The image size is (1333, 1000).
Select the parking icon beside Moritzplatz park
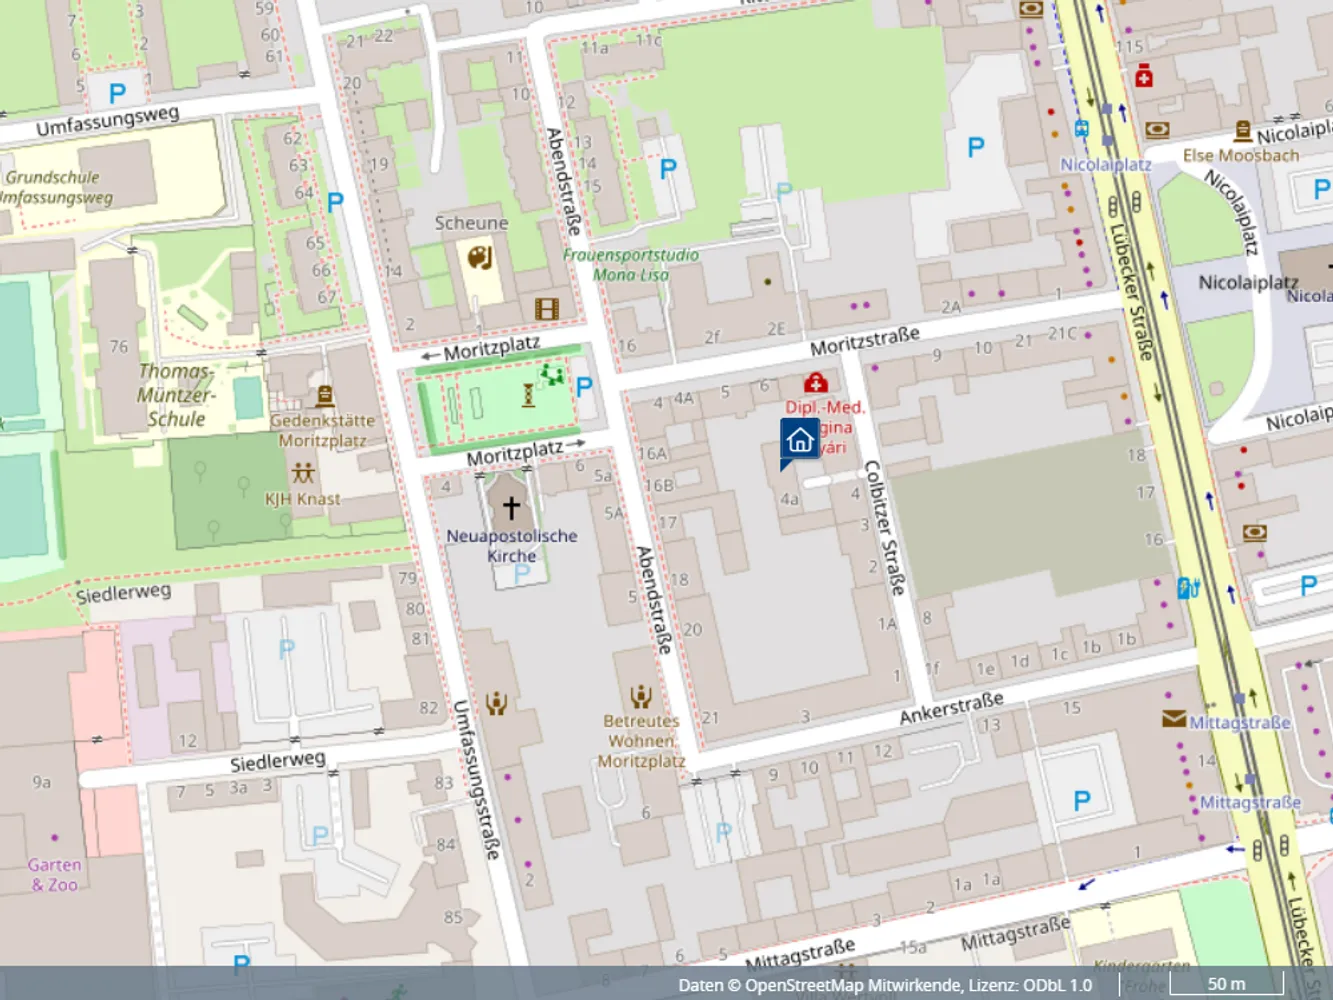[585, 386]
